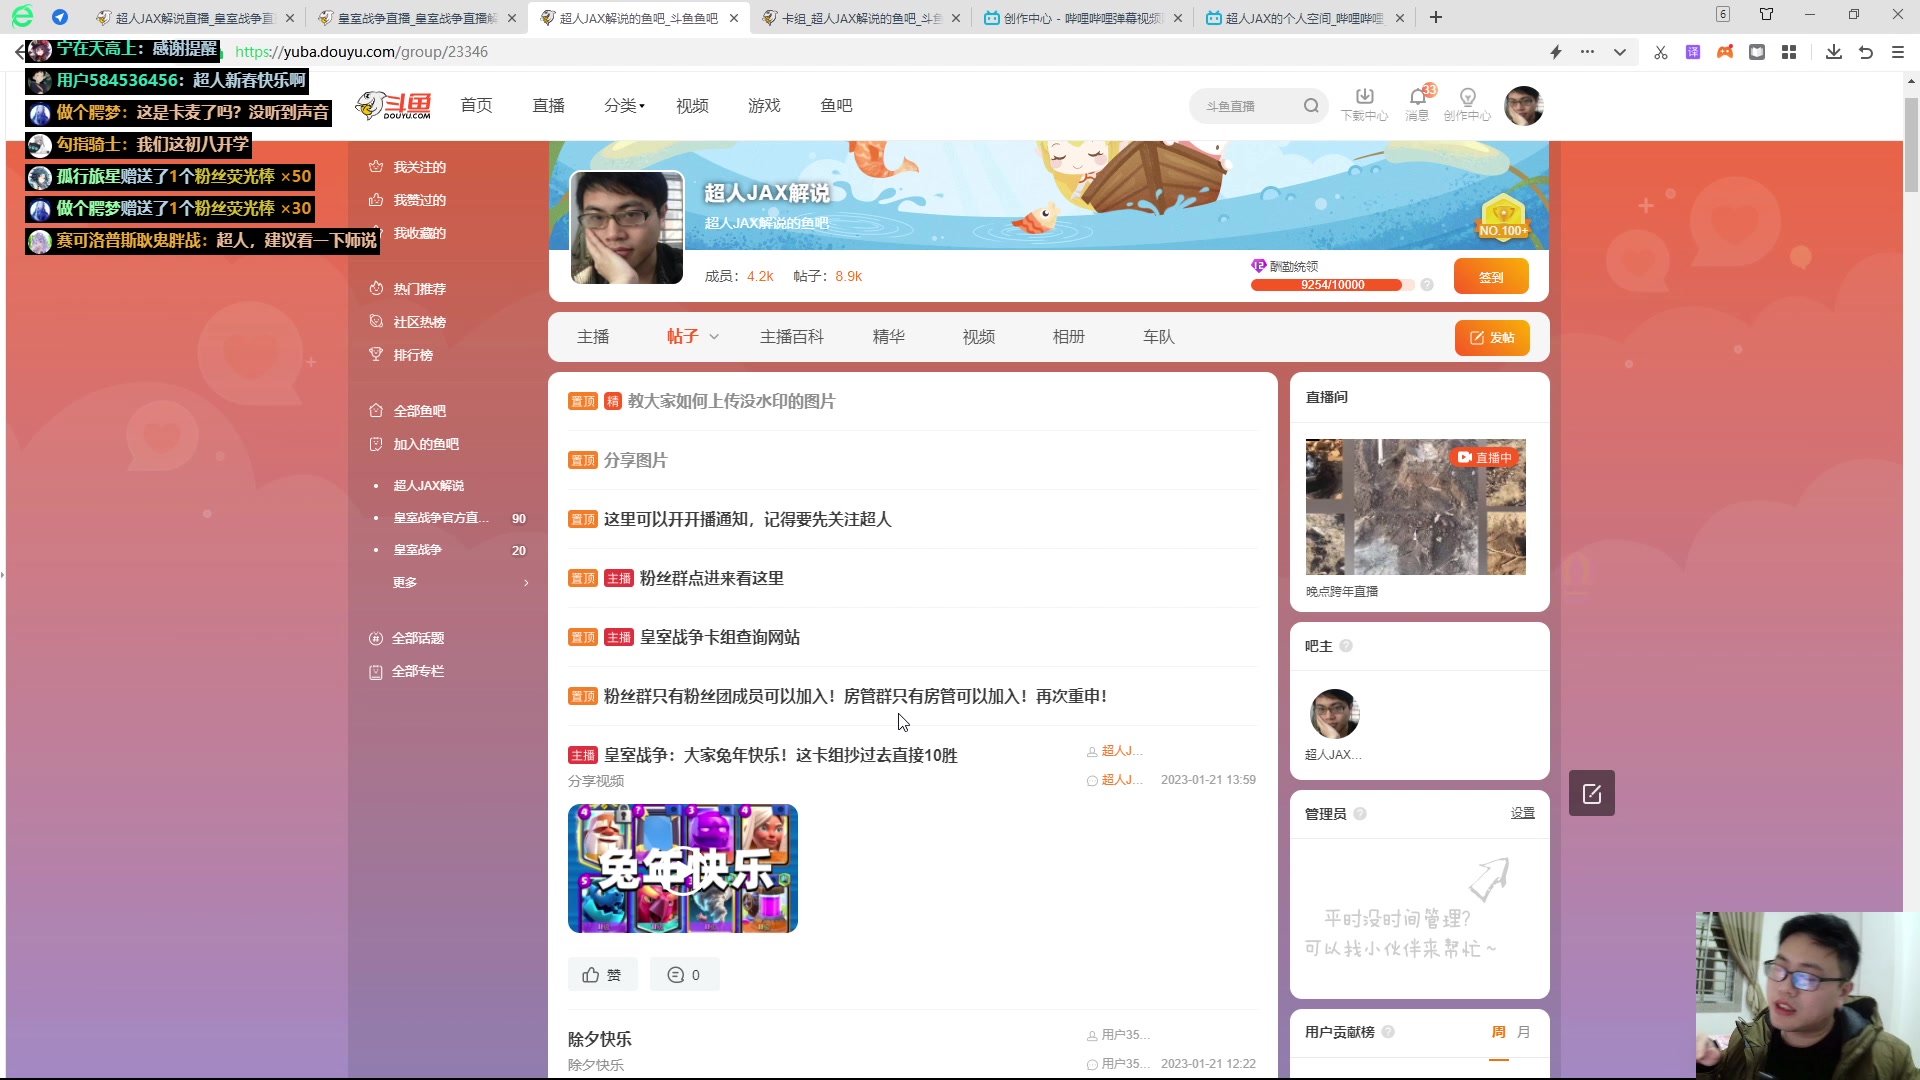This screenshot has height=1080, width=1920.
Task: Click the Douyu logo in the header
Action: click(x=394, y=105)
